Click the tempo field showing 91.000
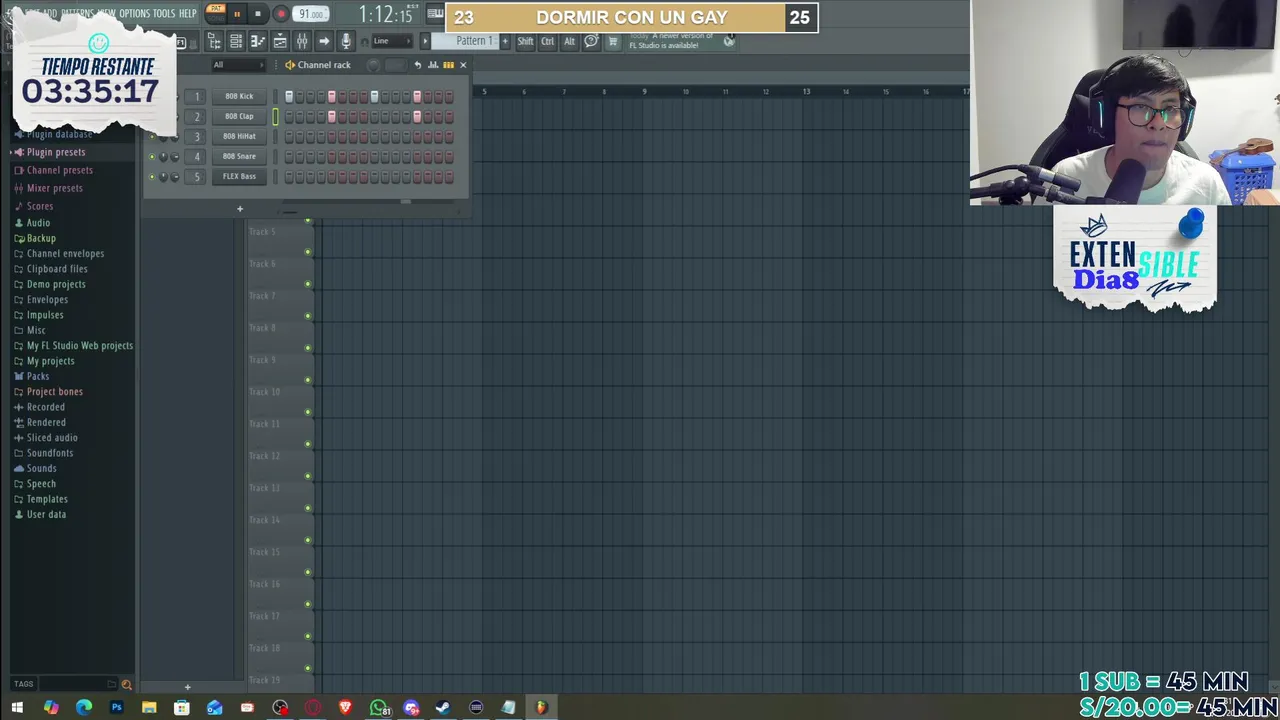 (x=312, y=14)
